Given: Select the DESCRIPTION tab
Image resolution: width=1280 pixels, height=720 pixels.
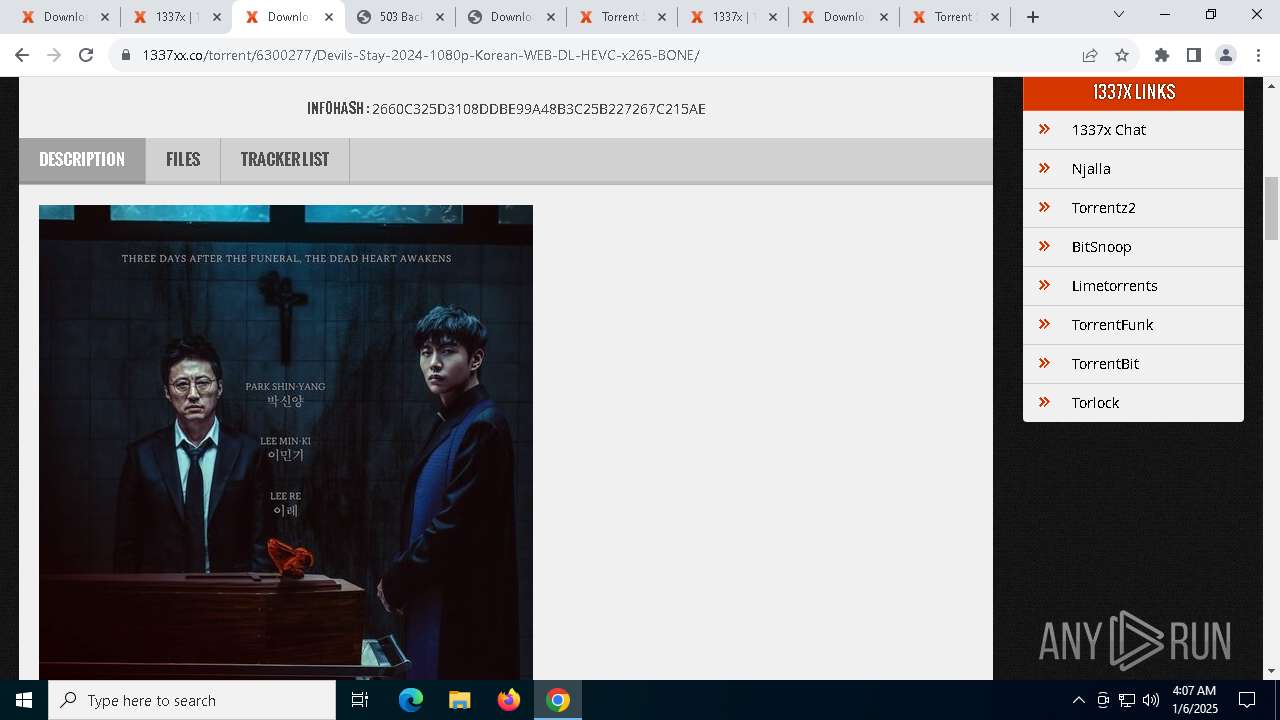Looking at the screenshot, I should point(82,160).
